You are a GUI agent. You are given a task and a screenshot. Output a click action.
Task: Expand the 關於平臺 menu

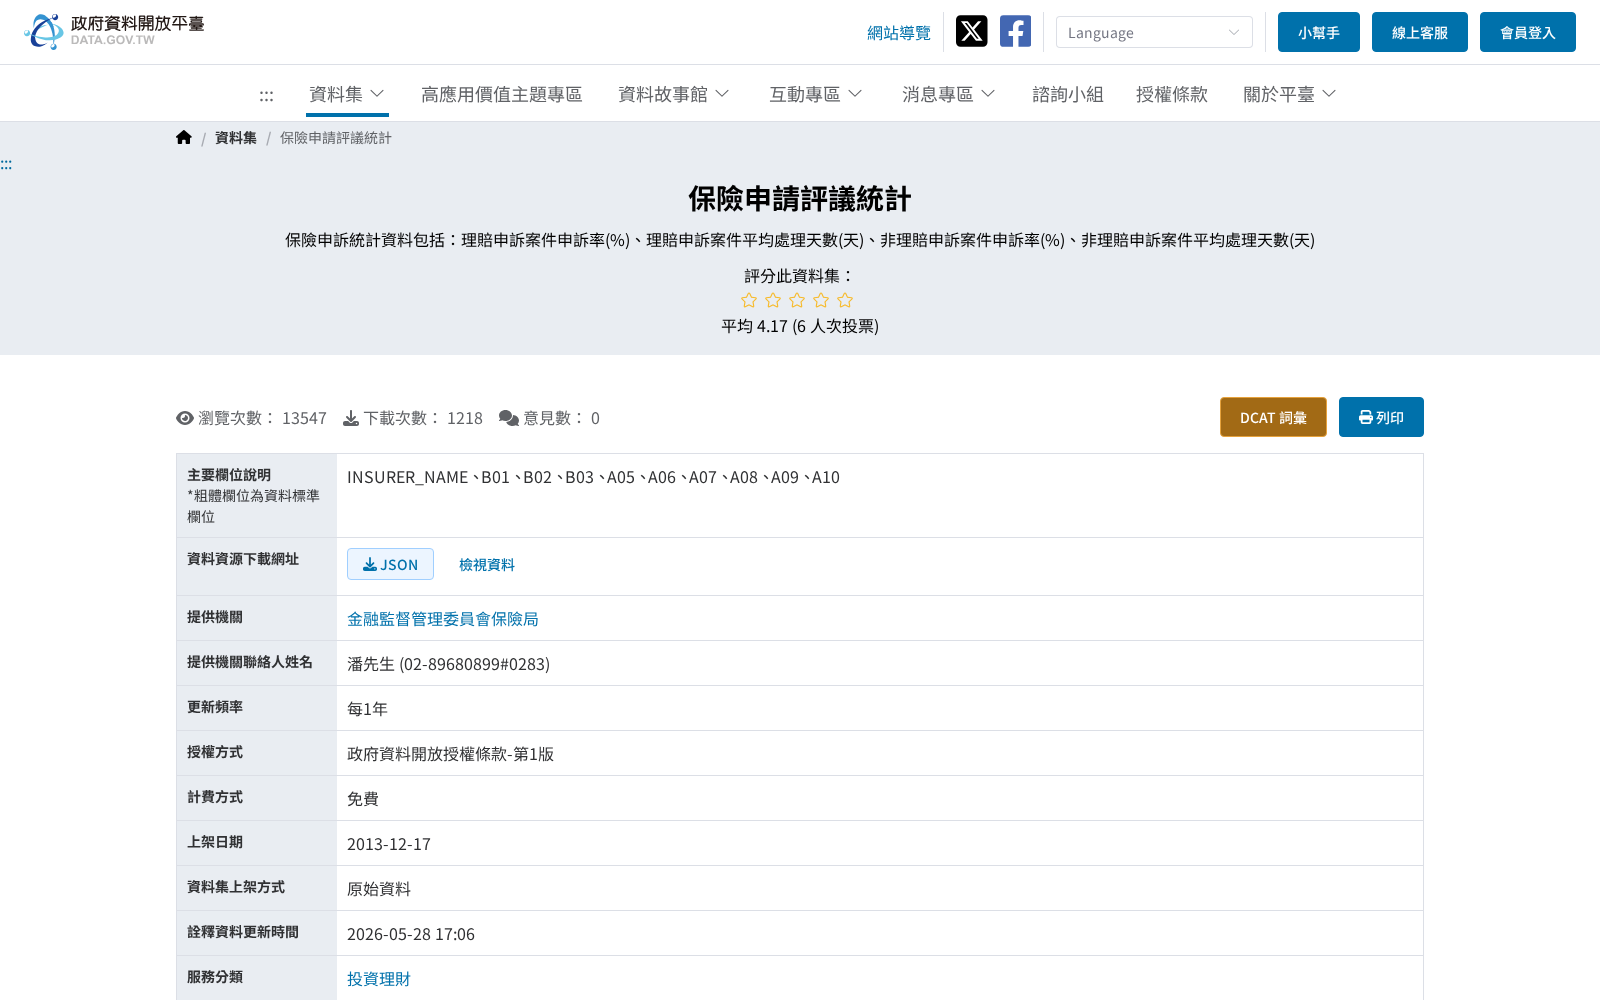pos(1290,94)
